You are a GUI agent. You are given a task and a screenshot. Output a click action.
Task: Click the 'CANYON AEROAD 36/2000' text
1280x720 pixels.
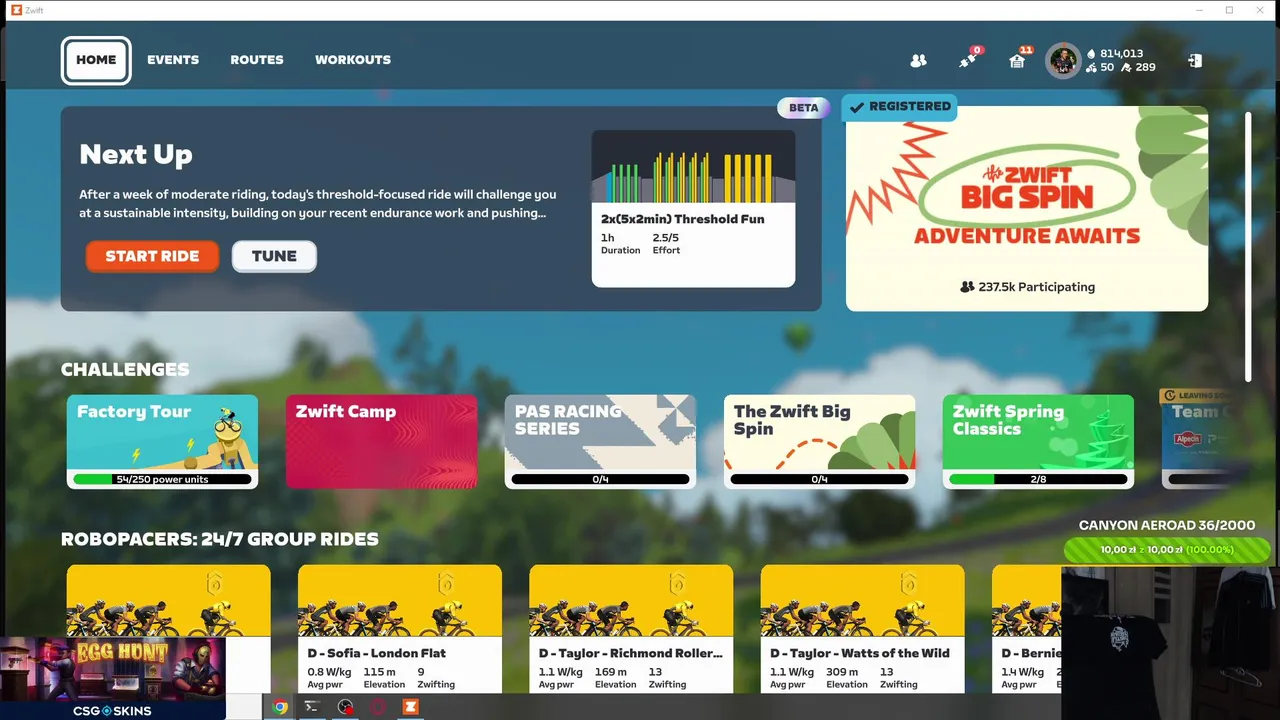click(1166, 526)
